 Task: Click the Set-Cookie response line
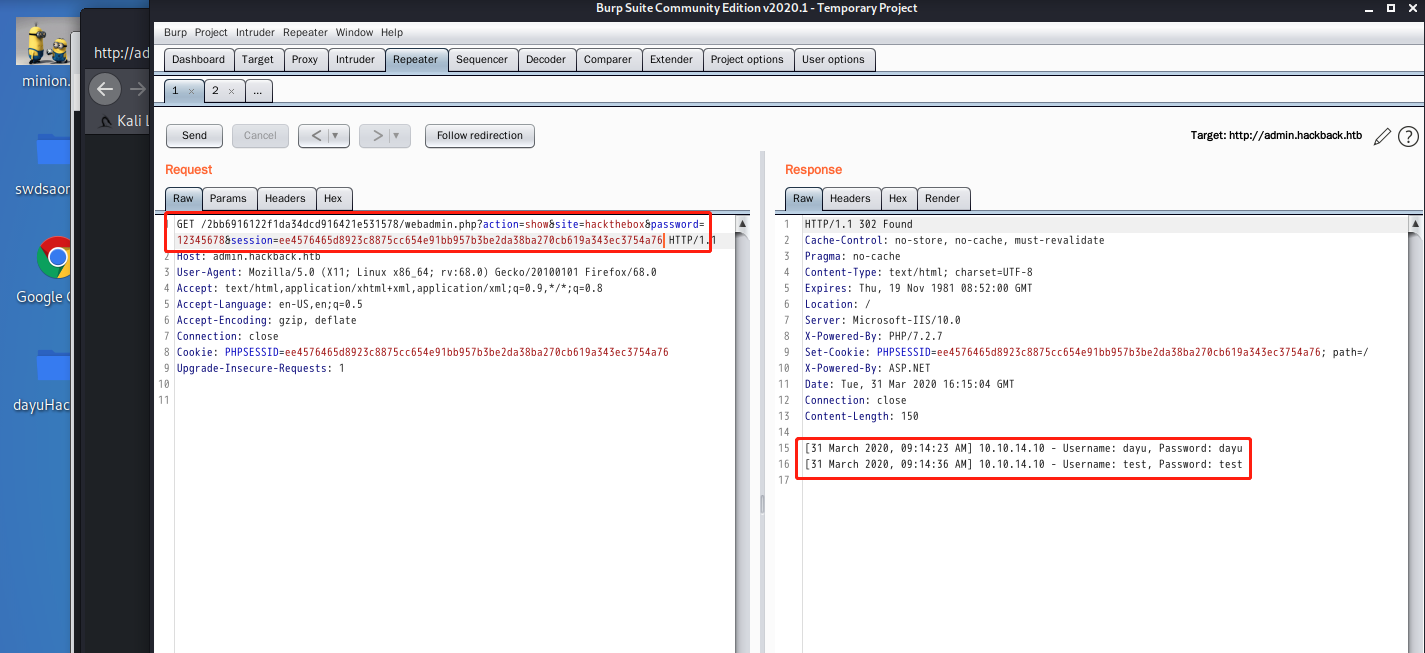point(1086,352)
